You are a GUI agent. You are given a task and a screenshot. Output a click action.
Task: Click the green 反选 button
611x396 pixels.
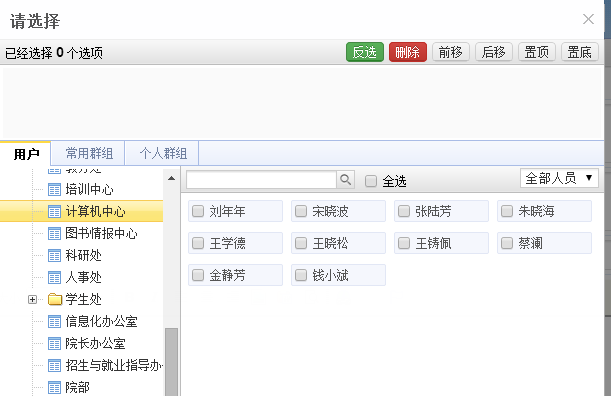click(365, 52)
